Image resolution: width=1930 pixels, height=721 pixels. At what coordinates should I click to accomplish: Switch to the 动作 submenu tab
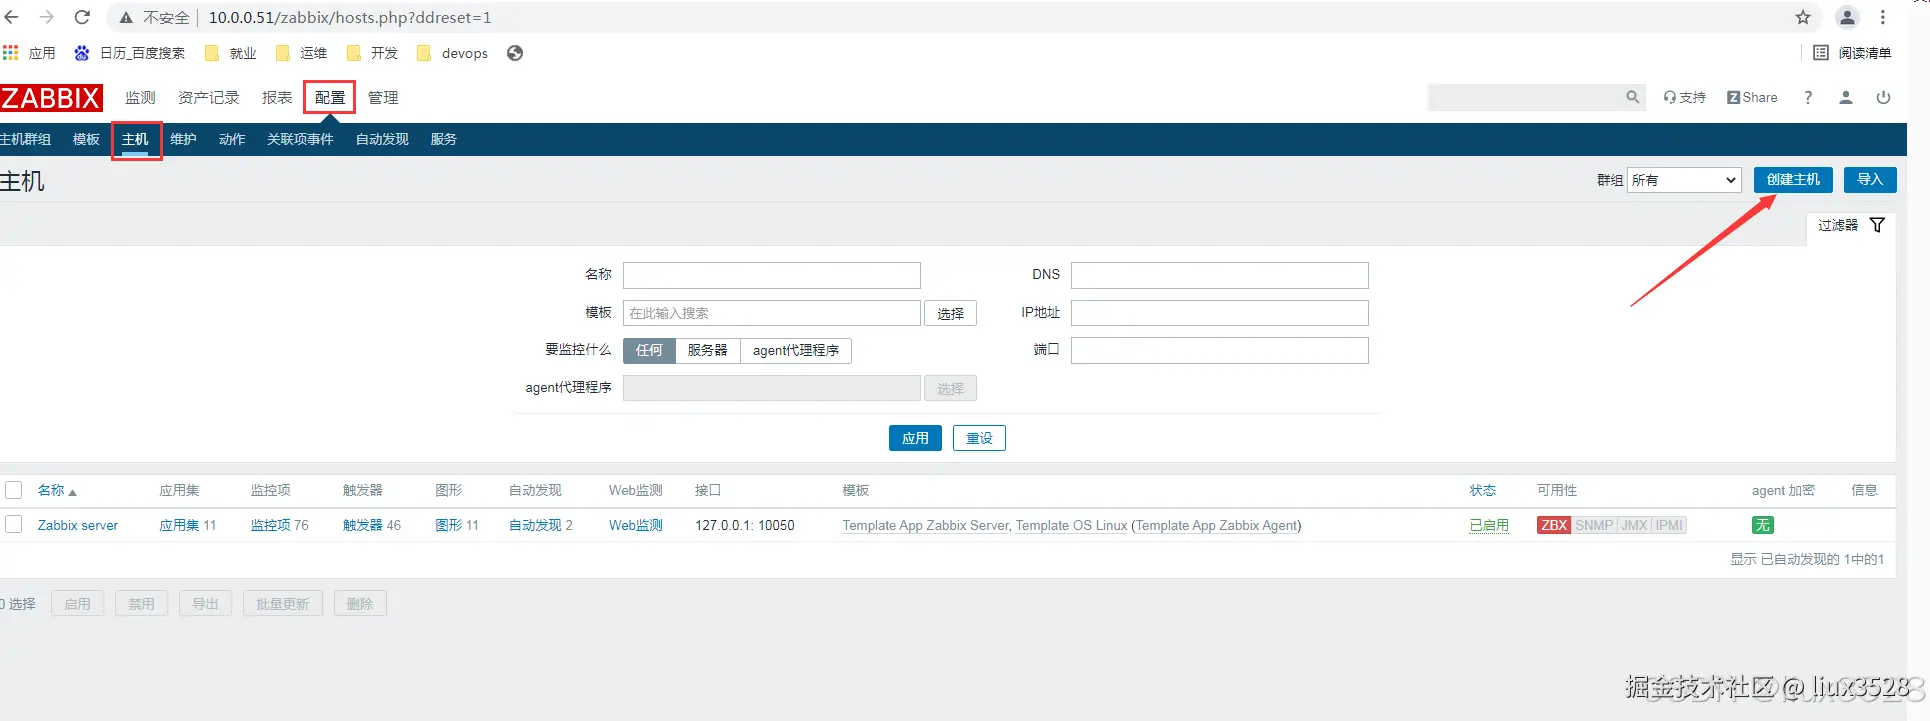(232, 139)
